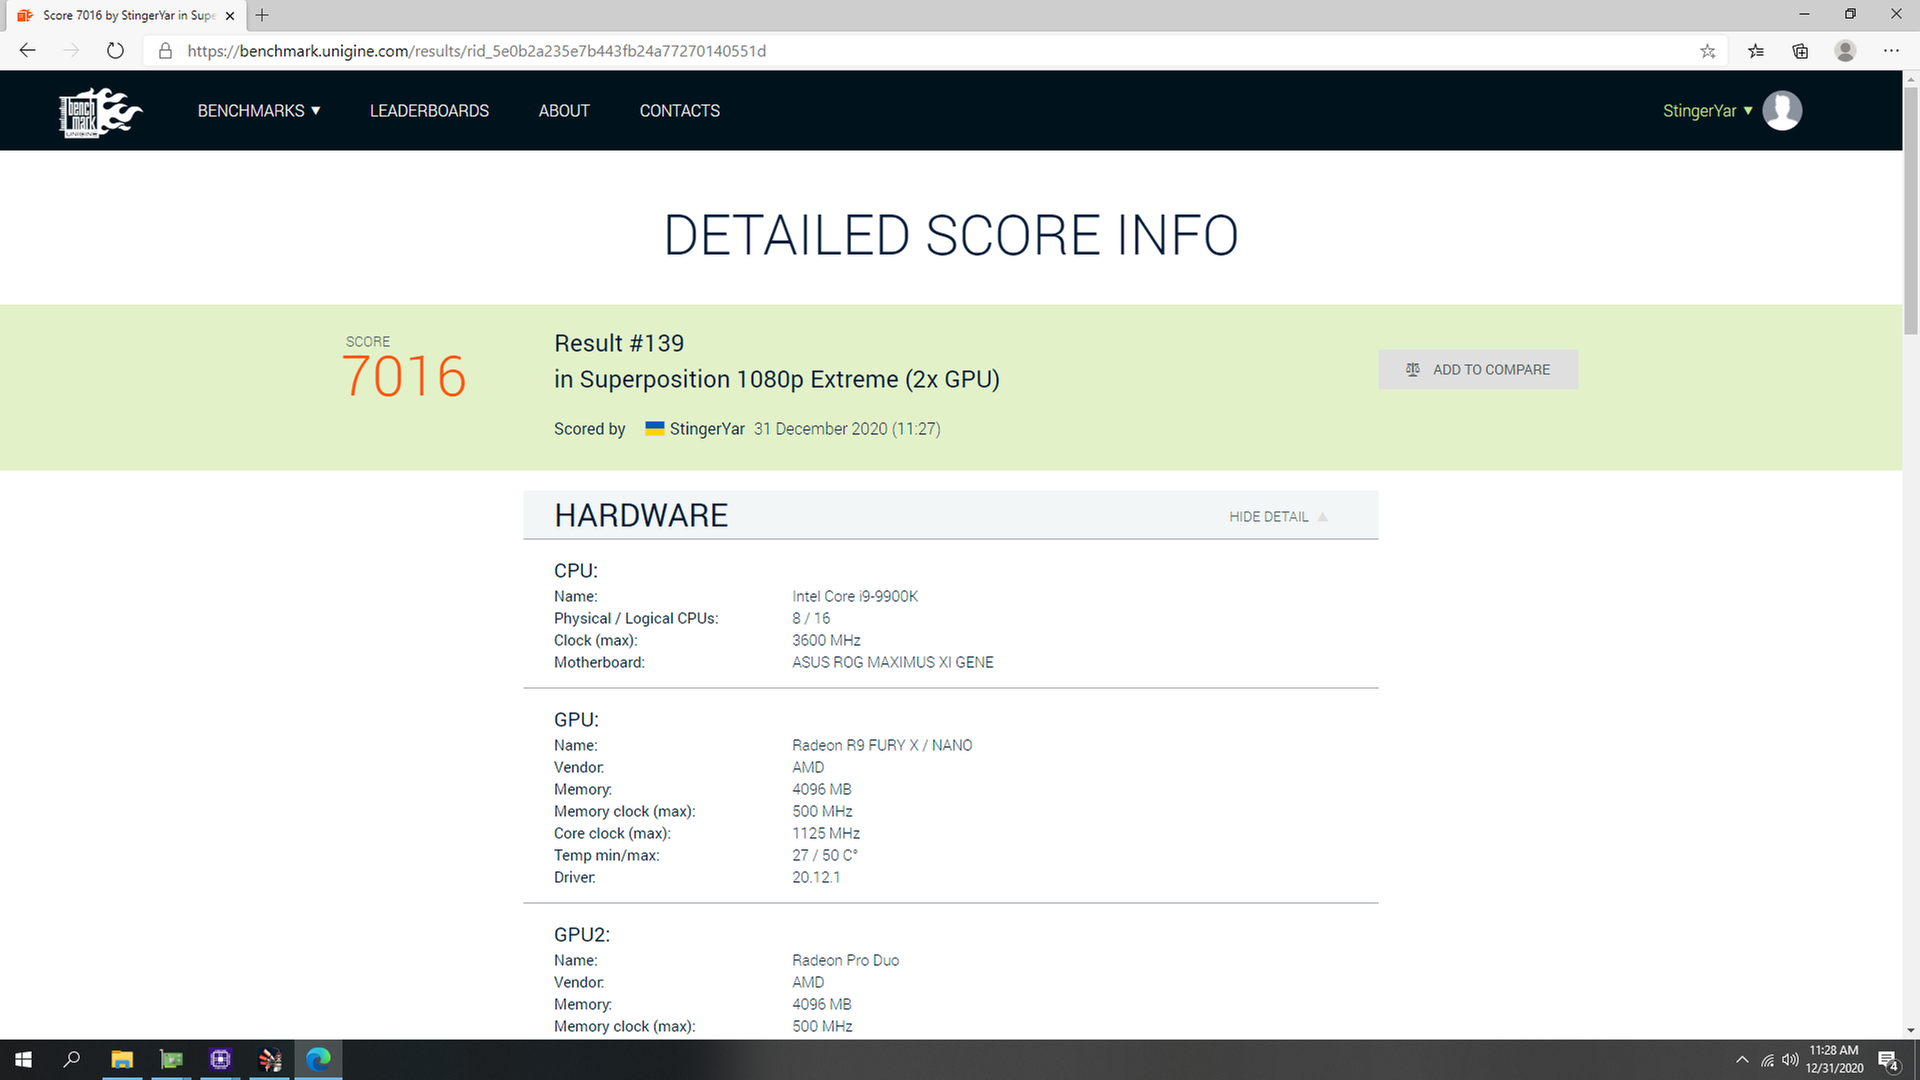The width and height of the screenshot is (1920, 1080).
Task: Click Radeon R9 FURY X / NANO text
Action: coord(882,746)
